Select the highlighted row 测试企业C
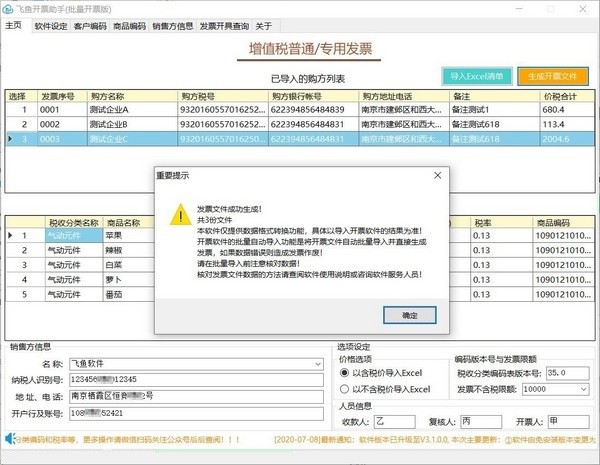Screen dimensions: 600x465 pos(300,139)
